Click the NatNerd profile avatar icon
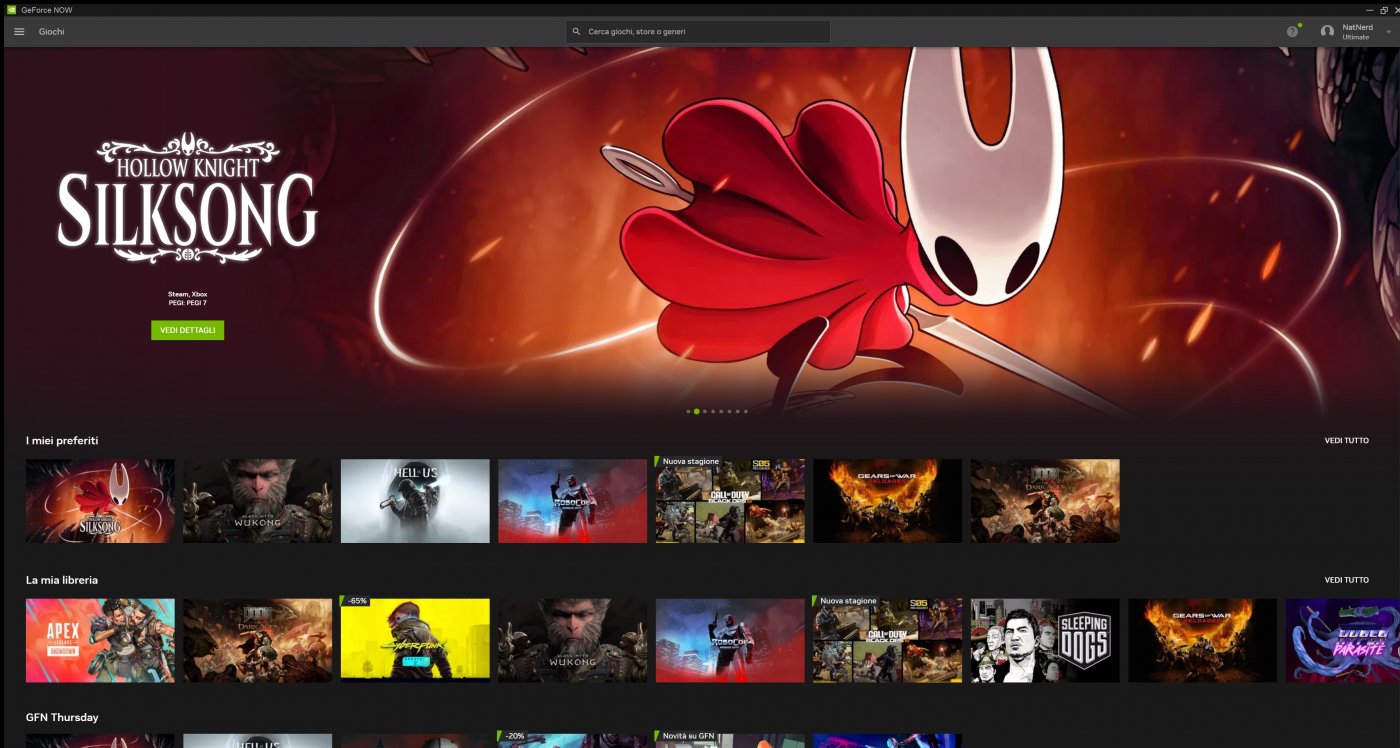Image resolution: width=1400 pixels, height=748 pixels. pyautogui.click(x=1327, y=31)
